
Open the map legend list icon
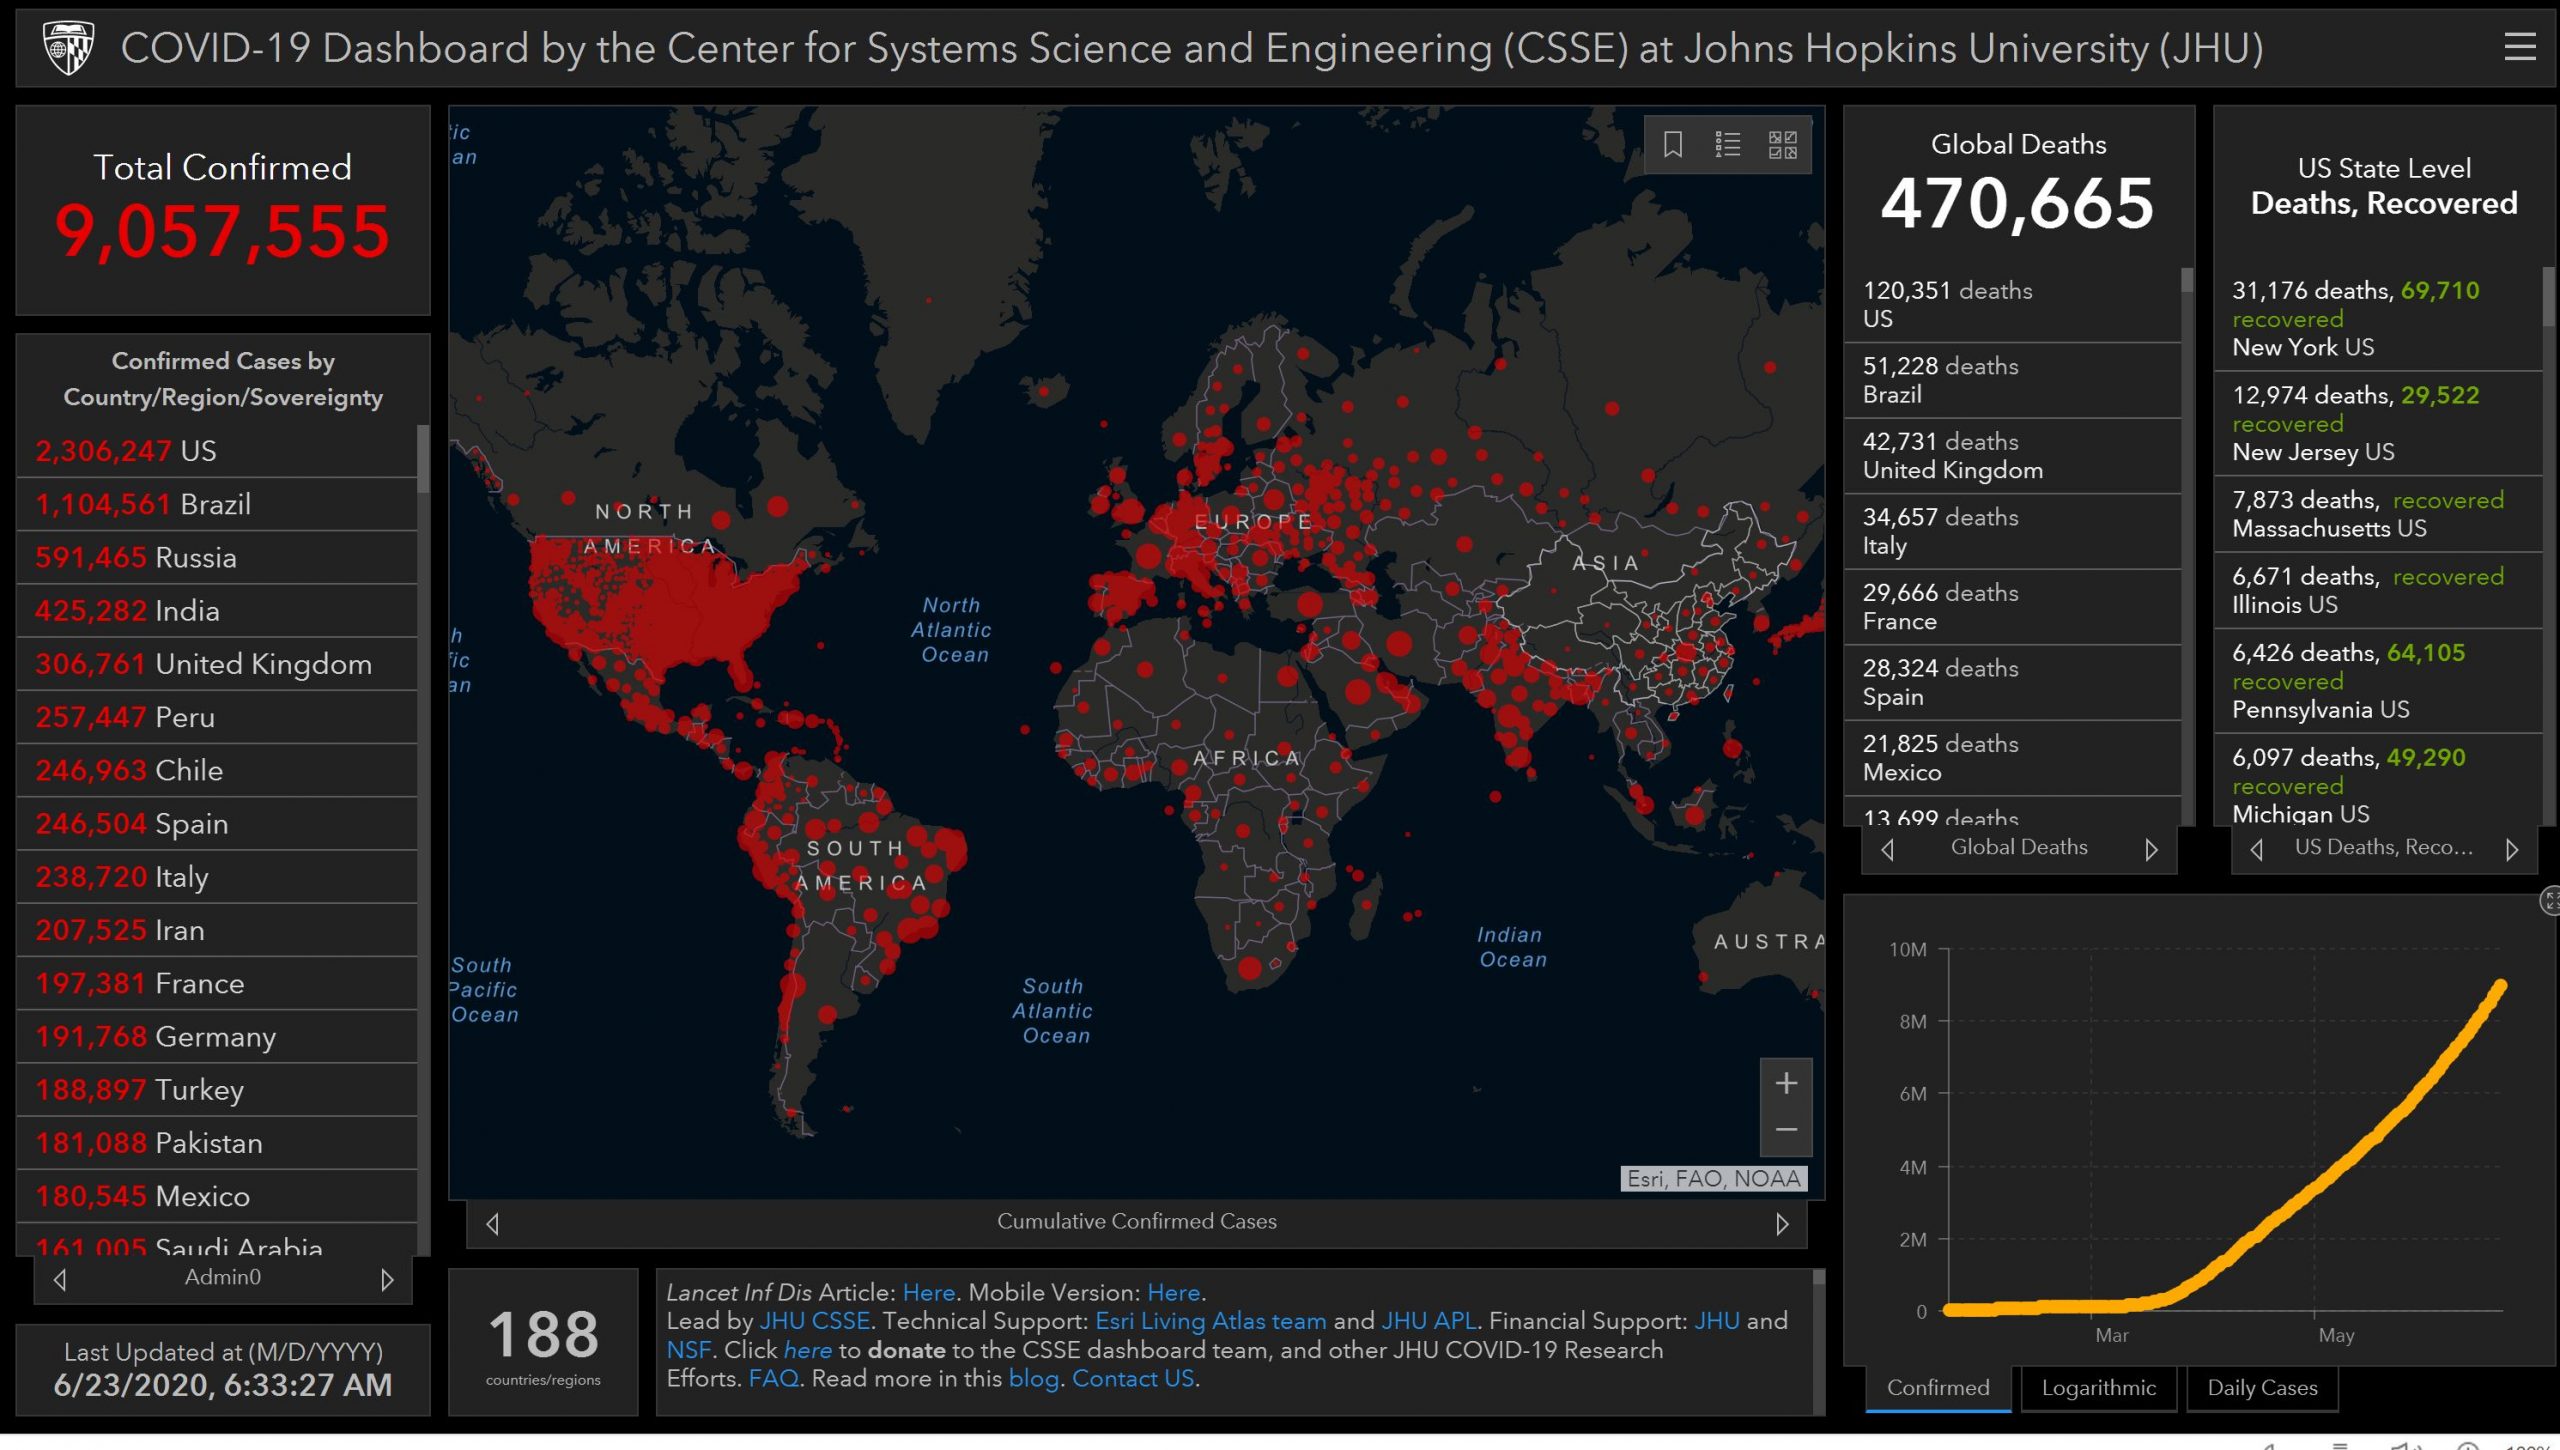[1727, 145]
